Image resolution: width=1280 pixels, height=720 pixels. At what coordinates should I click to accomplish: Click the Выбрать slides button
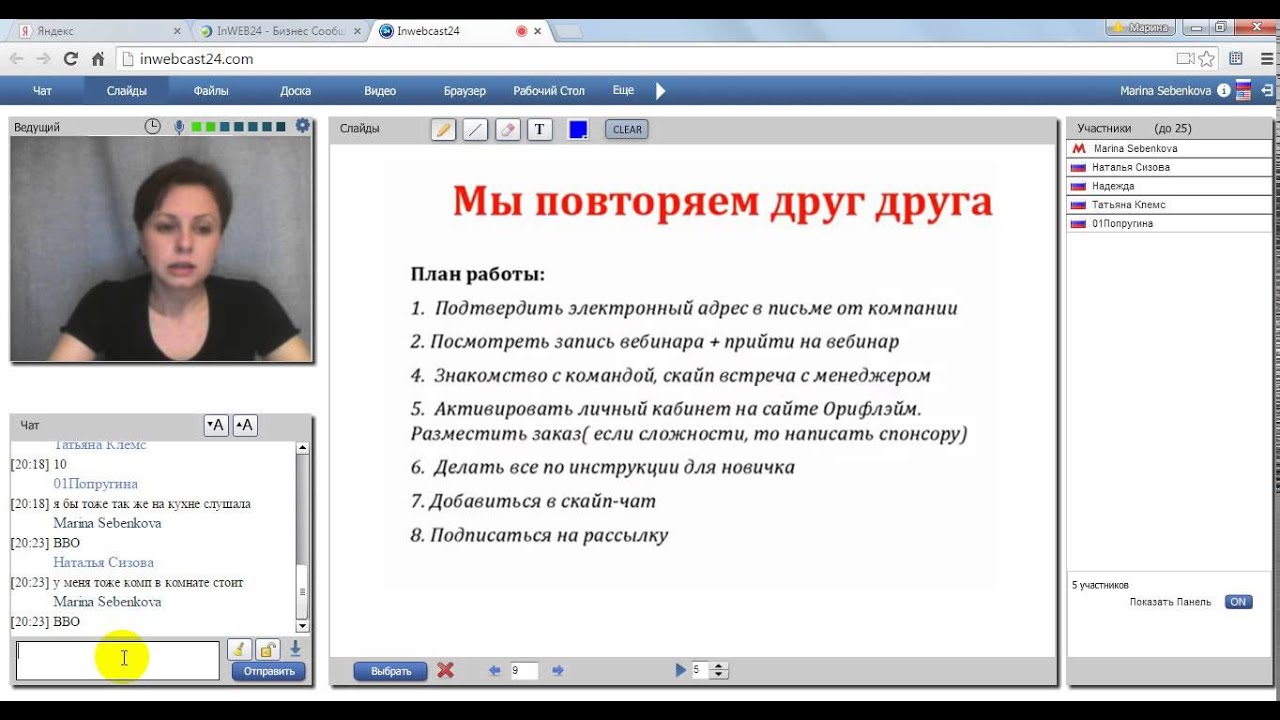(x=391, y=671)
